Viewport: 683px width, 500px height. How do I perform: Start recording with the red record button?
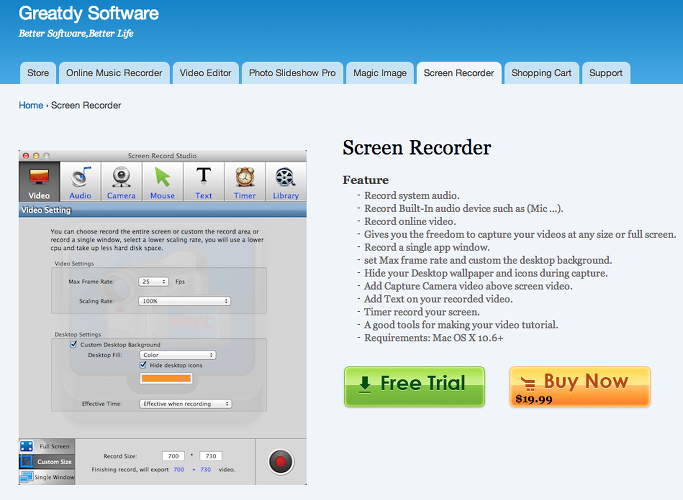tap(281, 462)
